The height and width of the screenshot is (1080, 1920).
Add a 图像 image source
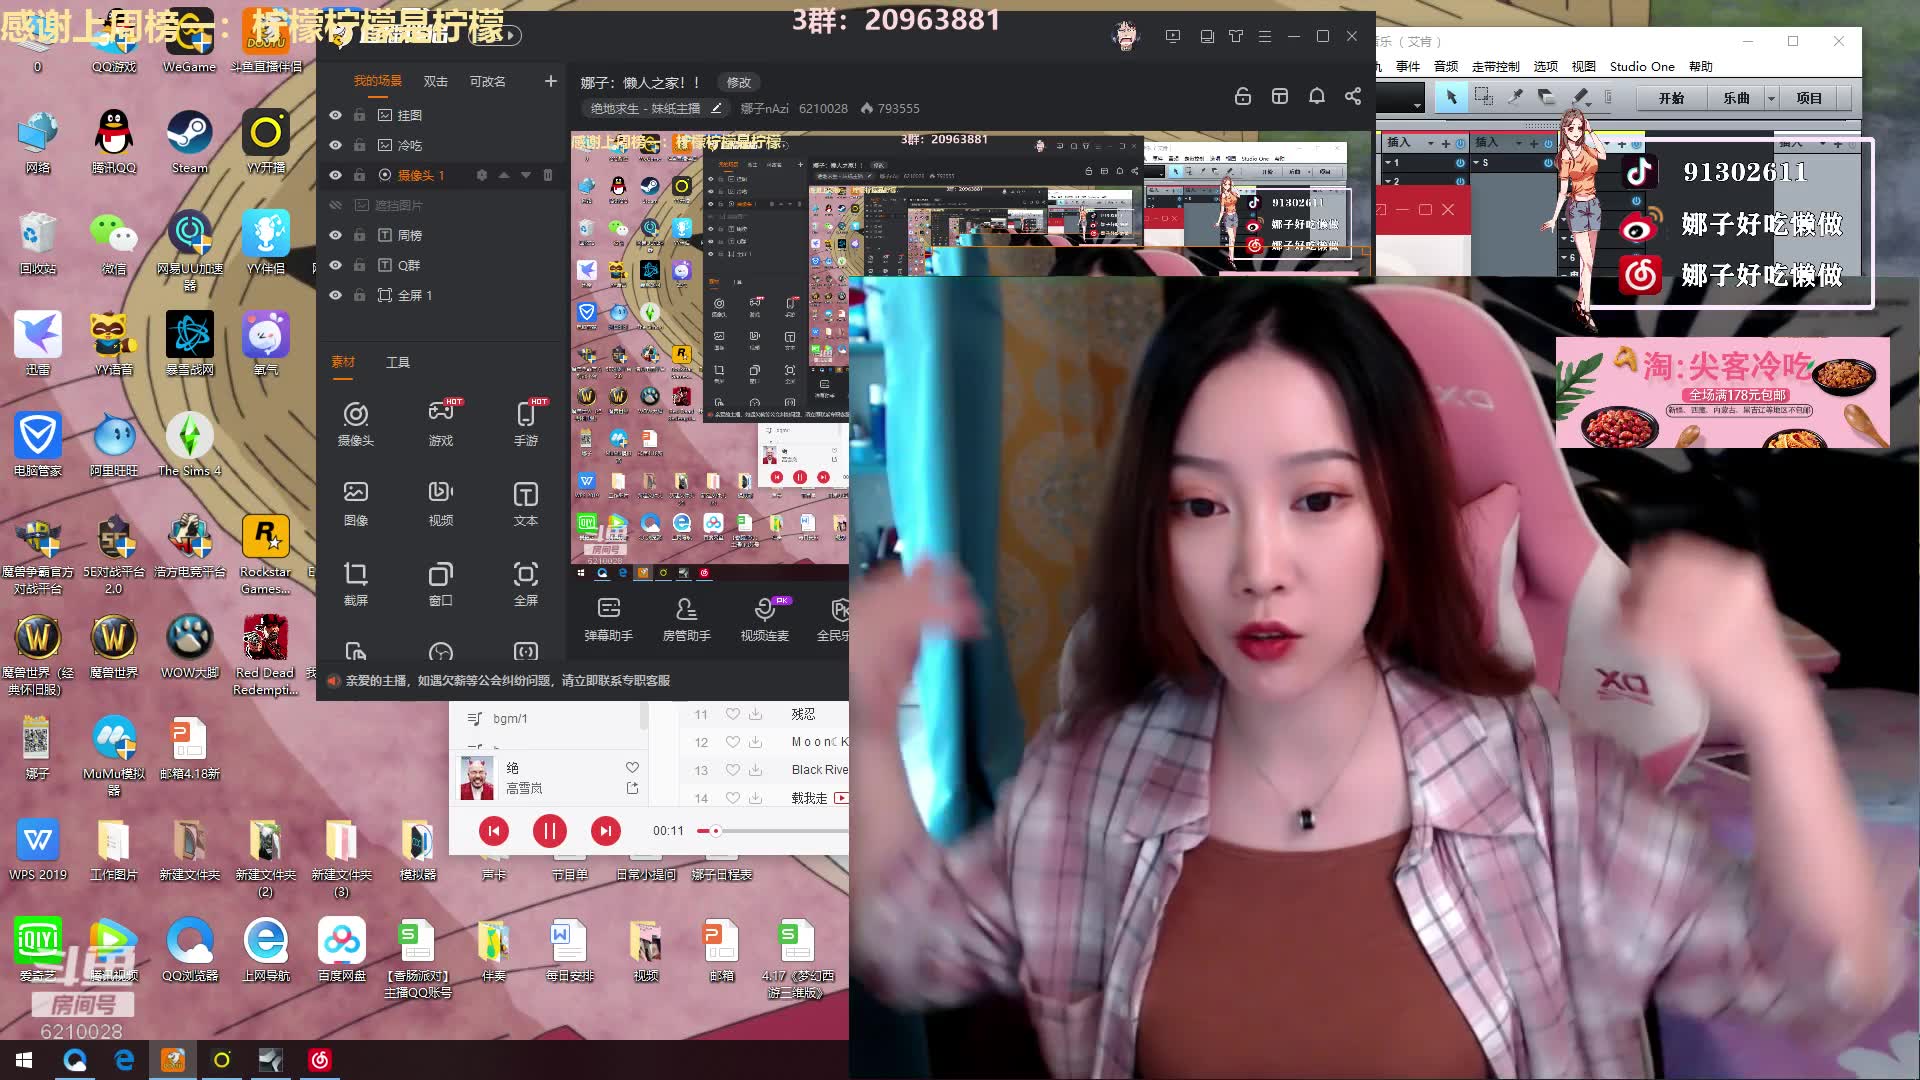coord(356,503)
